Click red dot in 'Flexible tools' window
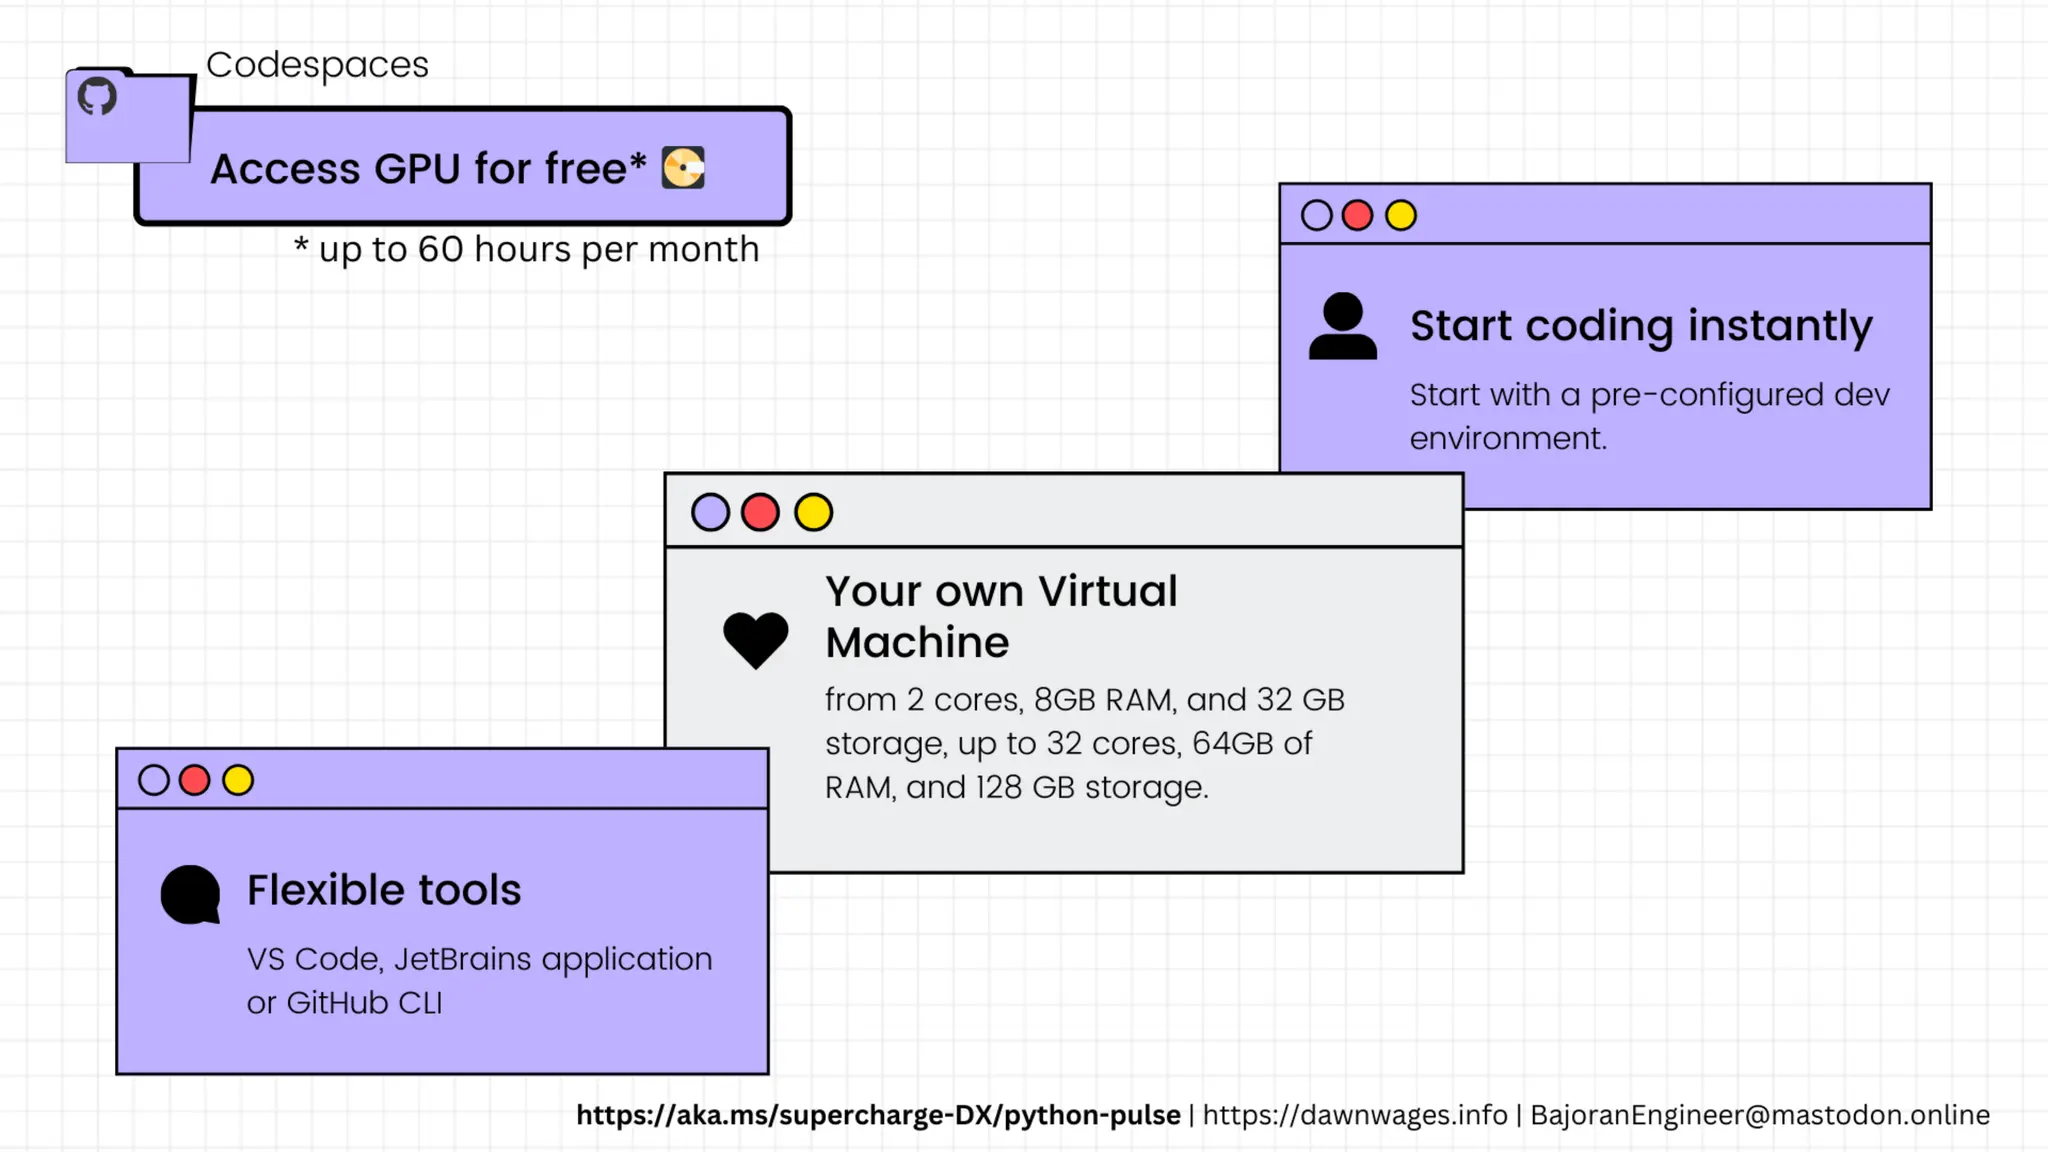This screenshot has width=2048, height=1152. click(x=194, y=780)
